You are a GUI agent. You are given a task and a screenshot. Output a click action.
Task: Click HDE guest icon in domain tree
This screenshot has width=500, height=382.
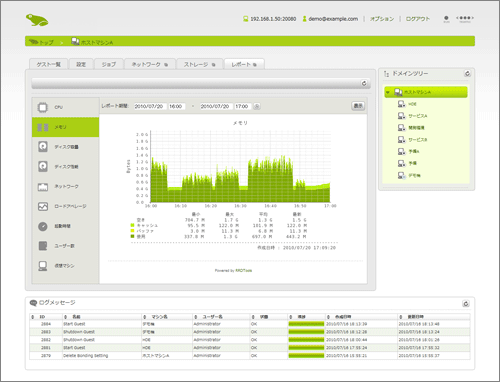point(401,104)
